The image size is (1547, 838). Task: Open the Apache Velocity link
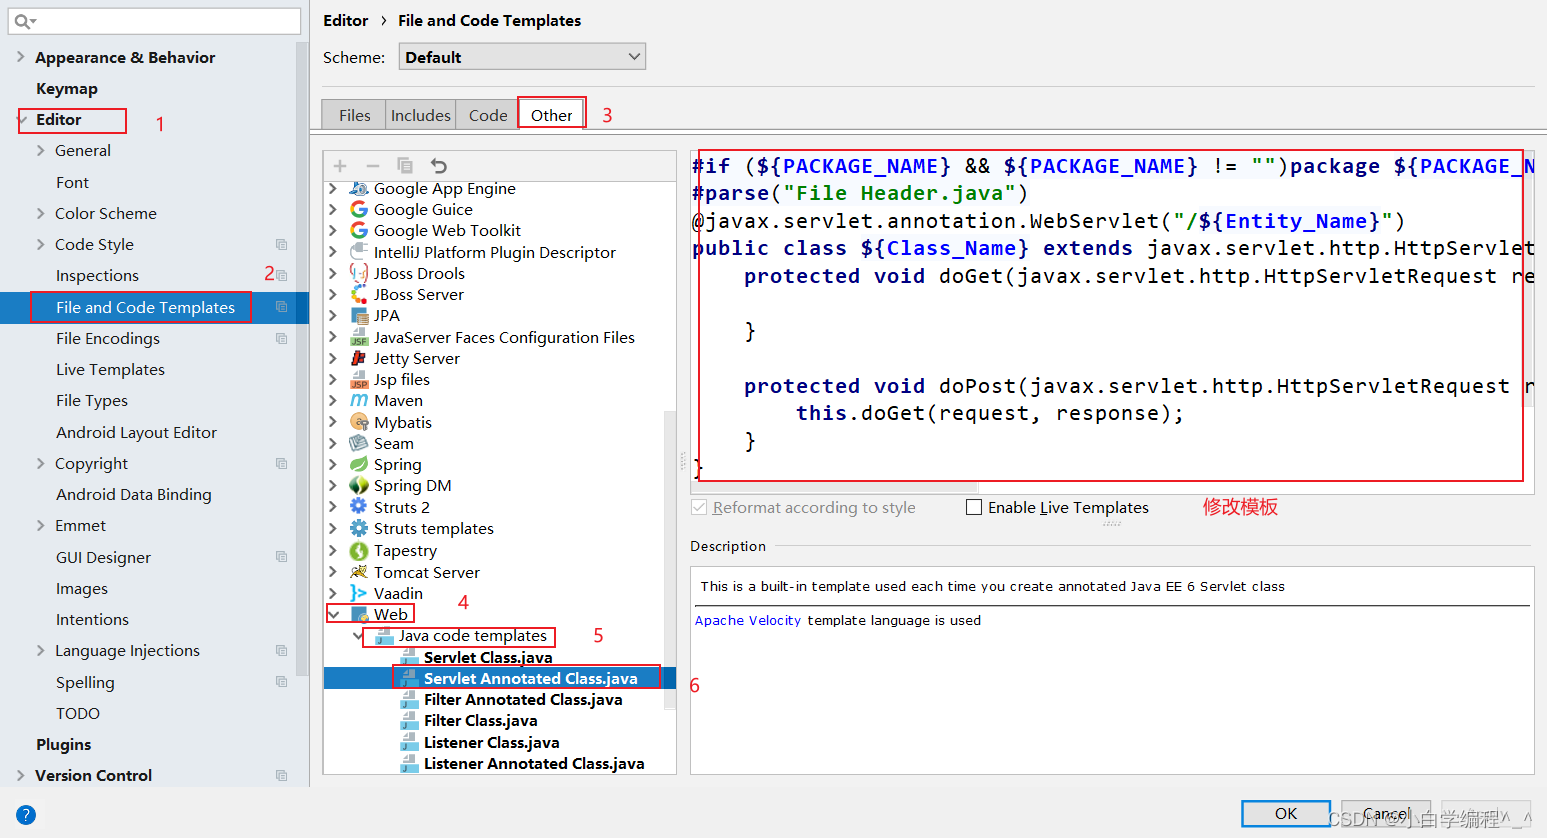(x=748, y=620)
